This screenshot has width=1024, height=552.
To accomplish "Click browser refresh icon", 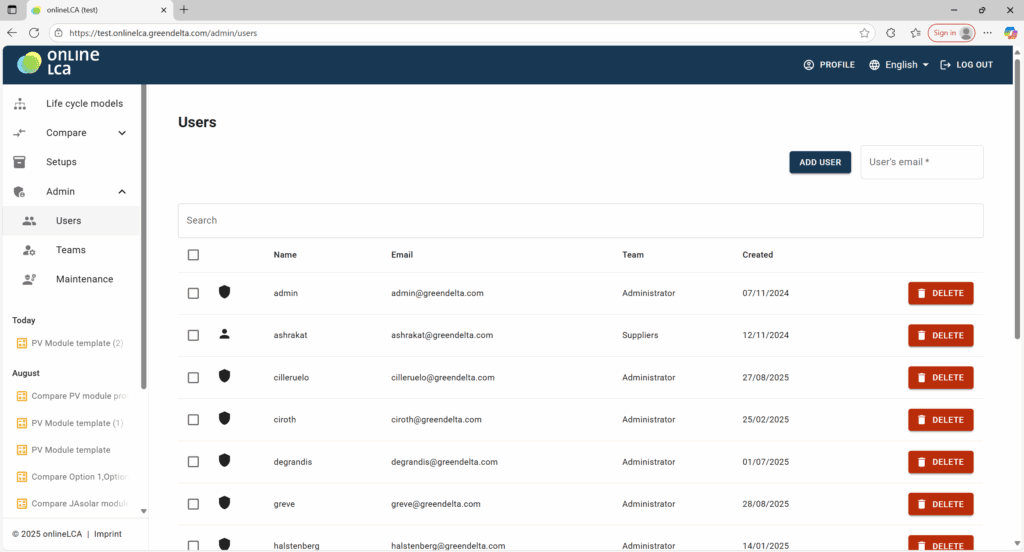I will point(34,33).
